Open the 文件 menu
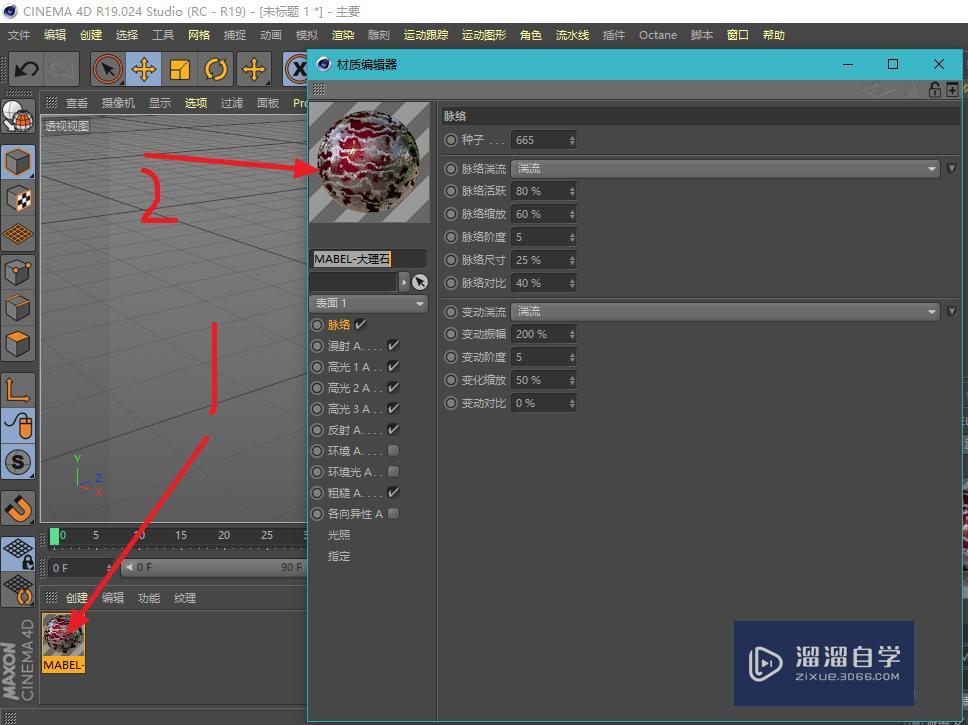The height and width of the screenshot is (725, 968). click(19, 35)
